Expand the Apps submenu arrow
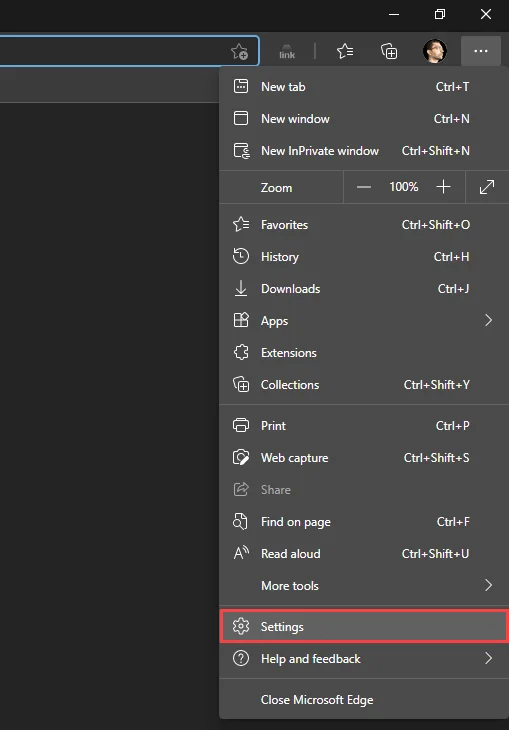509x730 pixels. pyautogui.click(x=489, y=320)
